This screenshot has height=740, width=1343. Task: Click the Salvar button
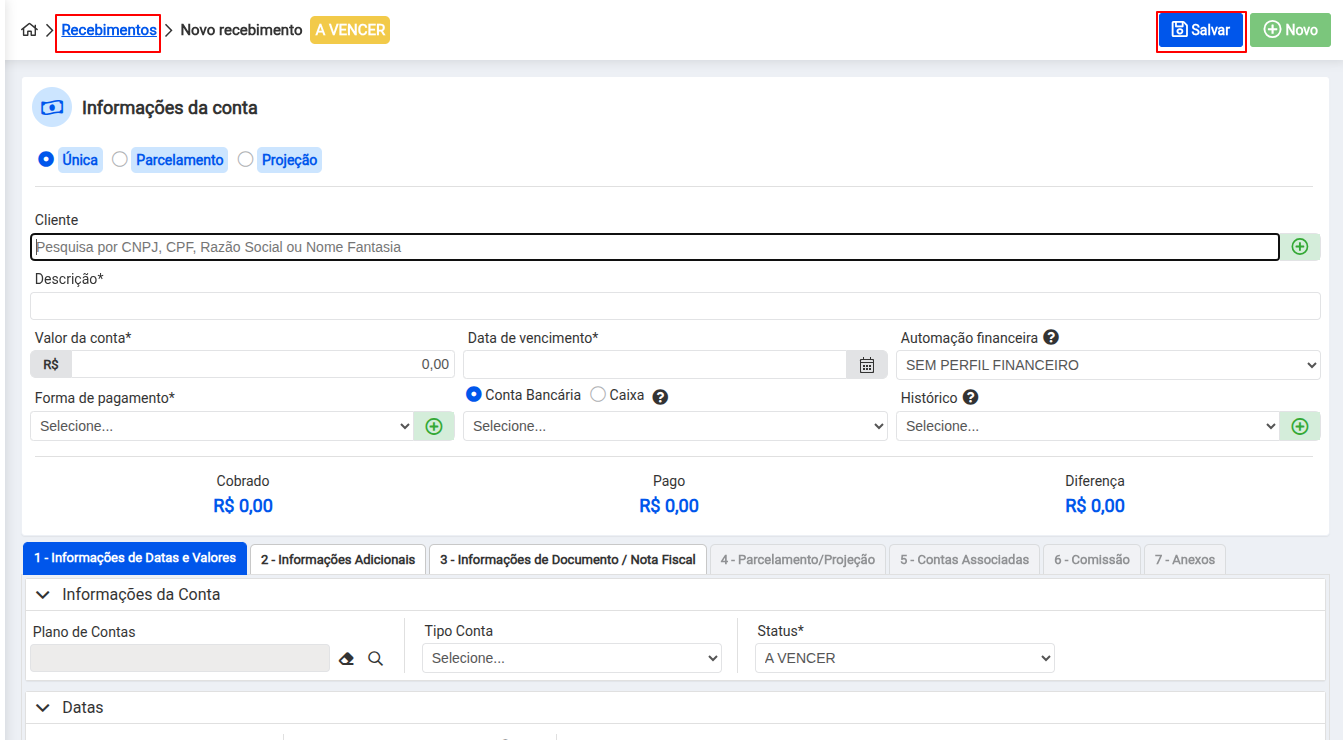pyautogui.click(x=1200, y=30)
